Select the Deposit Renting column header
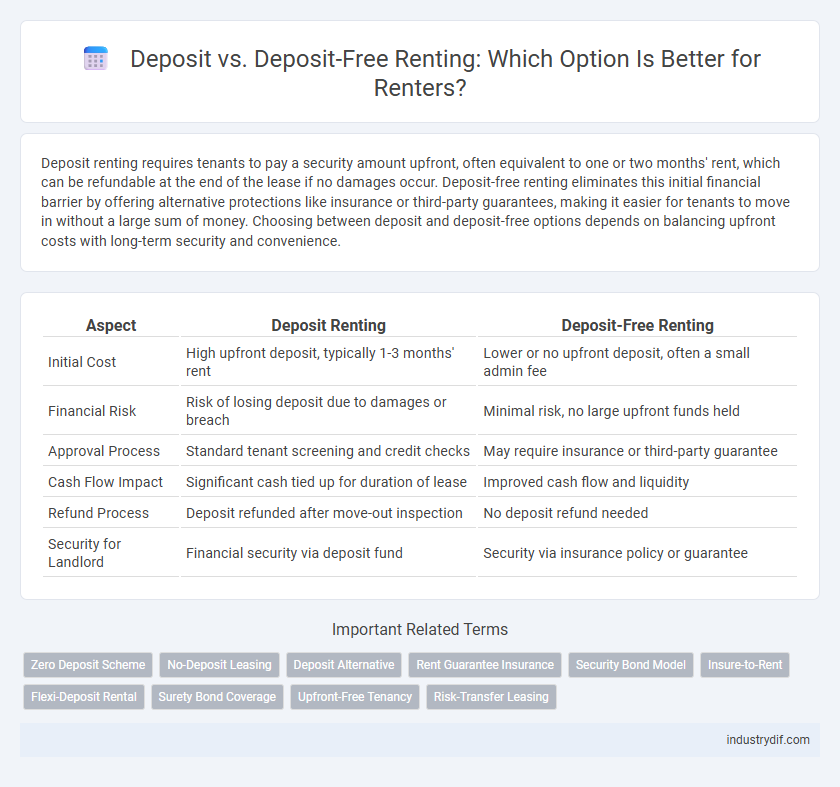Viewport: 840px width, 787px height. [328, 325]
